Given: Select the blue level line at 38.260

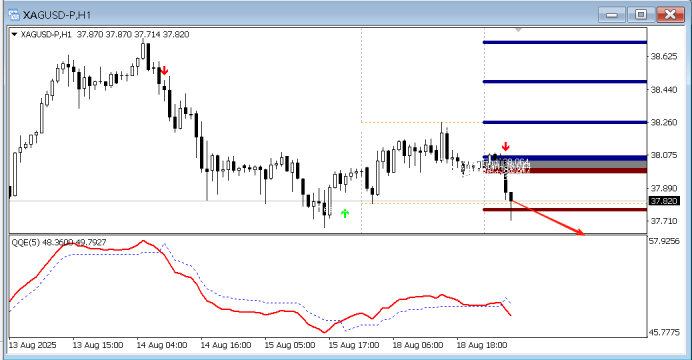Looking at the screenshot, I should (x=565, y=122).
